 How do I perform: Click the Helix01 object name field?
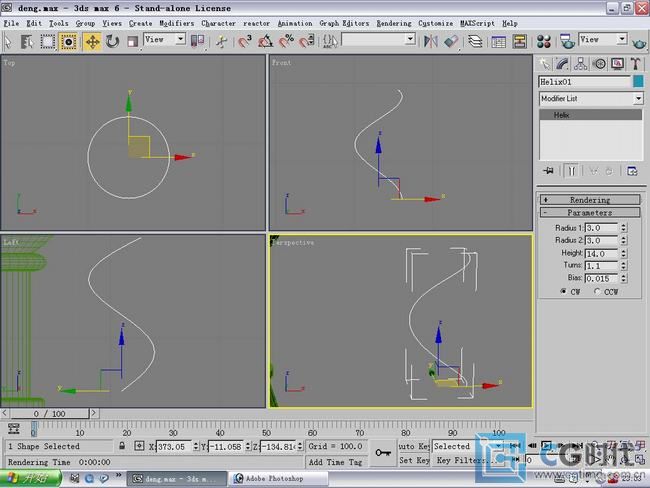coord(585,82)
